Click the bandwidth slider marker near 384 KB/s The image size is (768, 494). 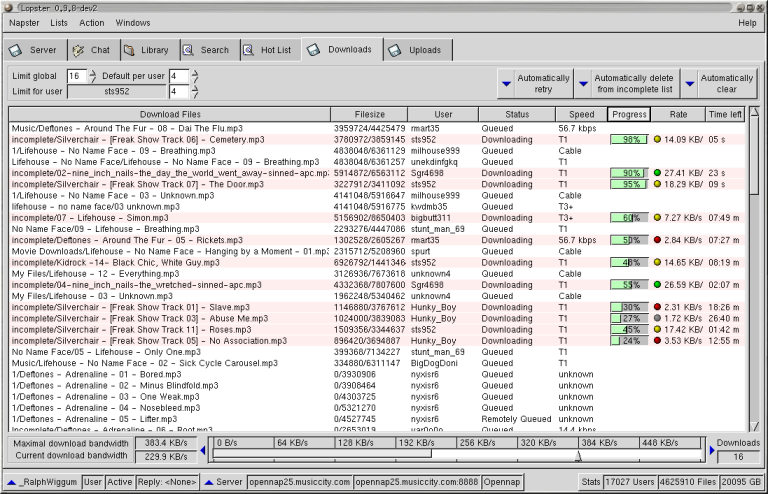pos(578,456)
